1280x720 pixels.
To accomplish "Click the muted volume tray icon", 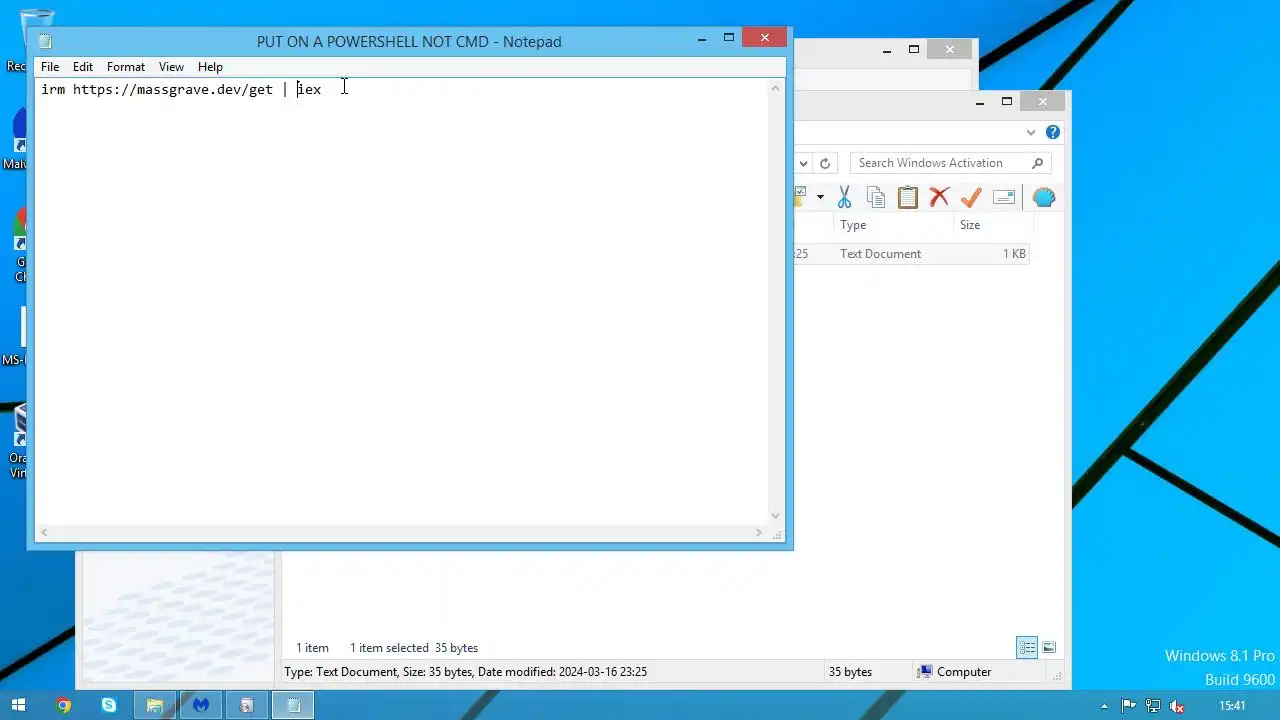I will pos(1177,706).
